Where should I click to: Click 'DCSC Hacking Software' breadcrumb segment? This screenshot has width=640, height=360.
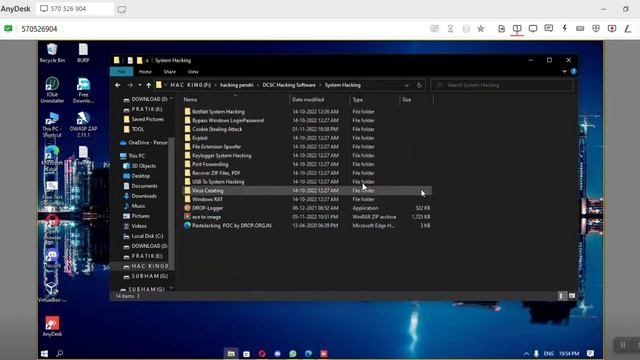289,85
